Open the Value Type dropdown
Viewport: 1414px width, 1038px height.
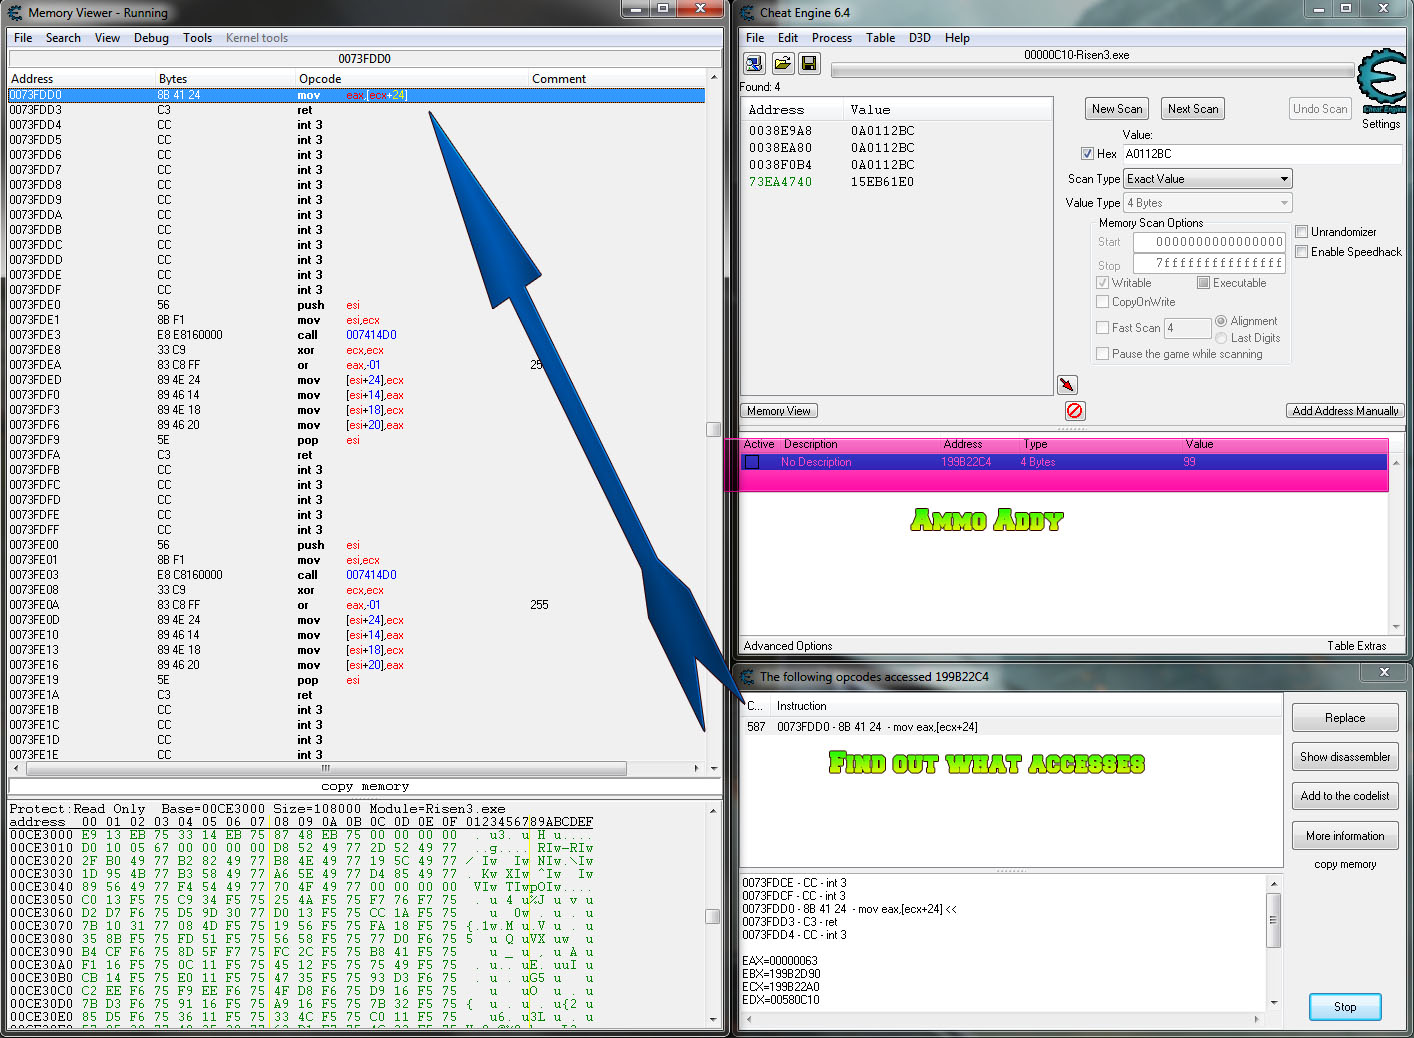[1208, 203]
